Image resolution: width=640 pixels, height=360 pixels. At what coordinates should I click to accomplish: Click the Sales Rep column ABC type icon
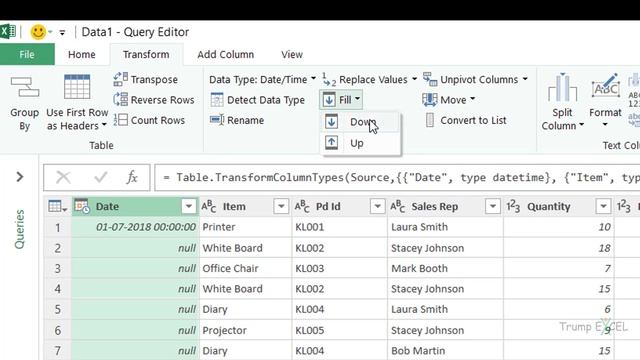point(397,207)
